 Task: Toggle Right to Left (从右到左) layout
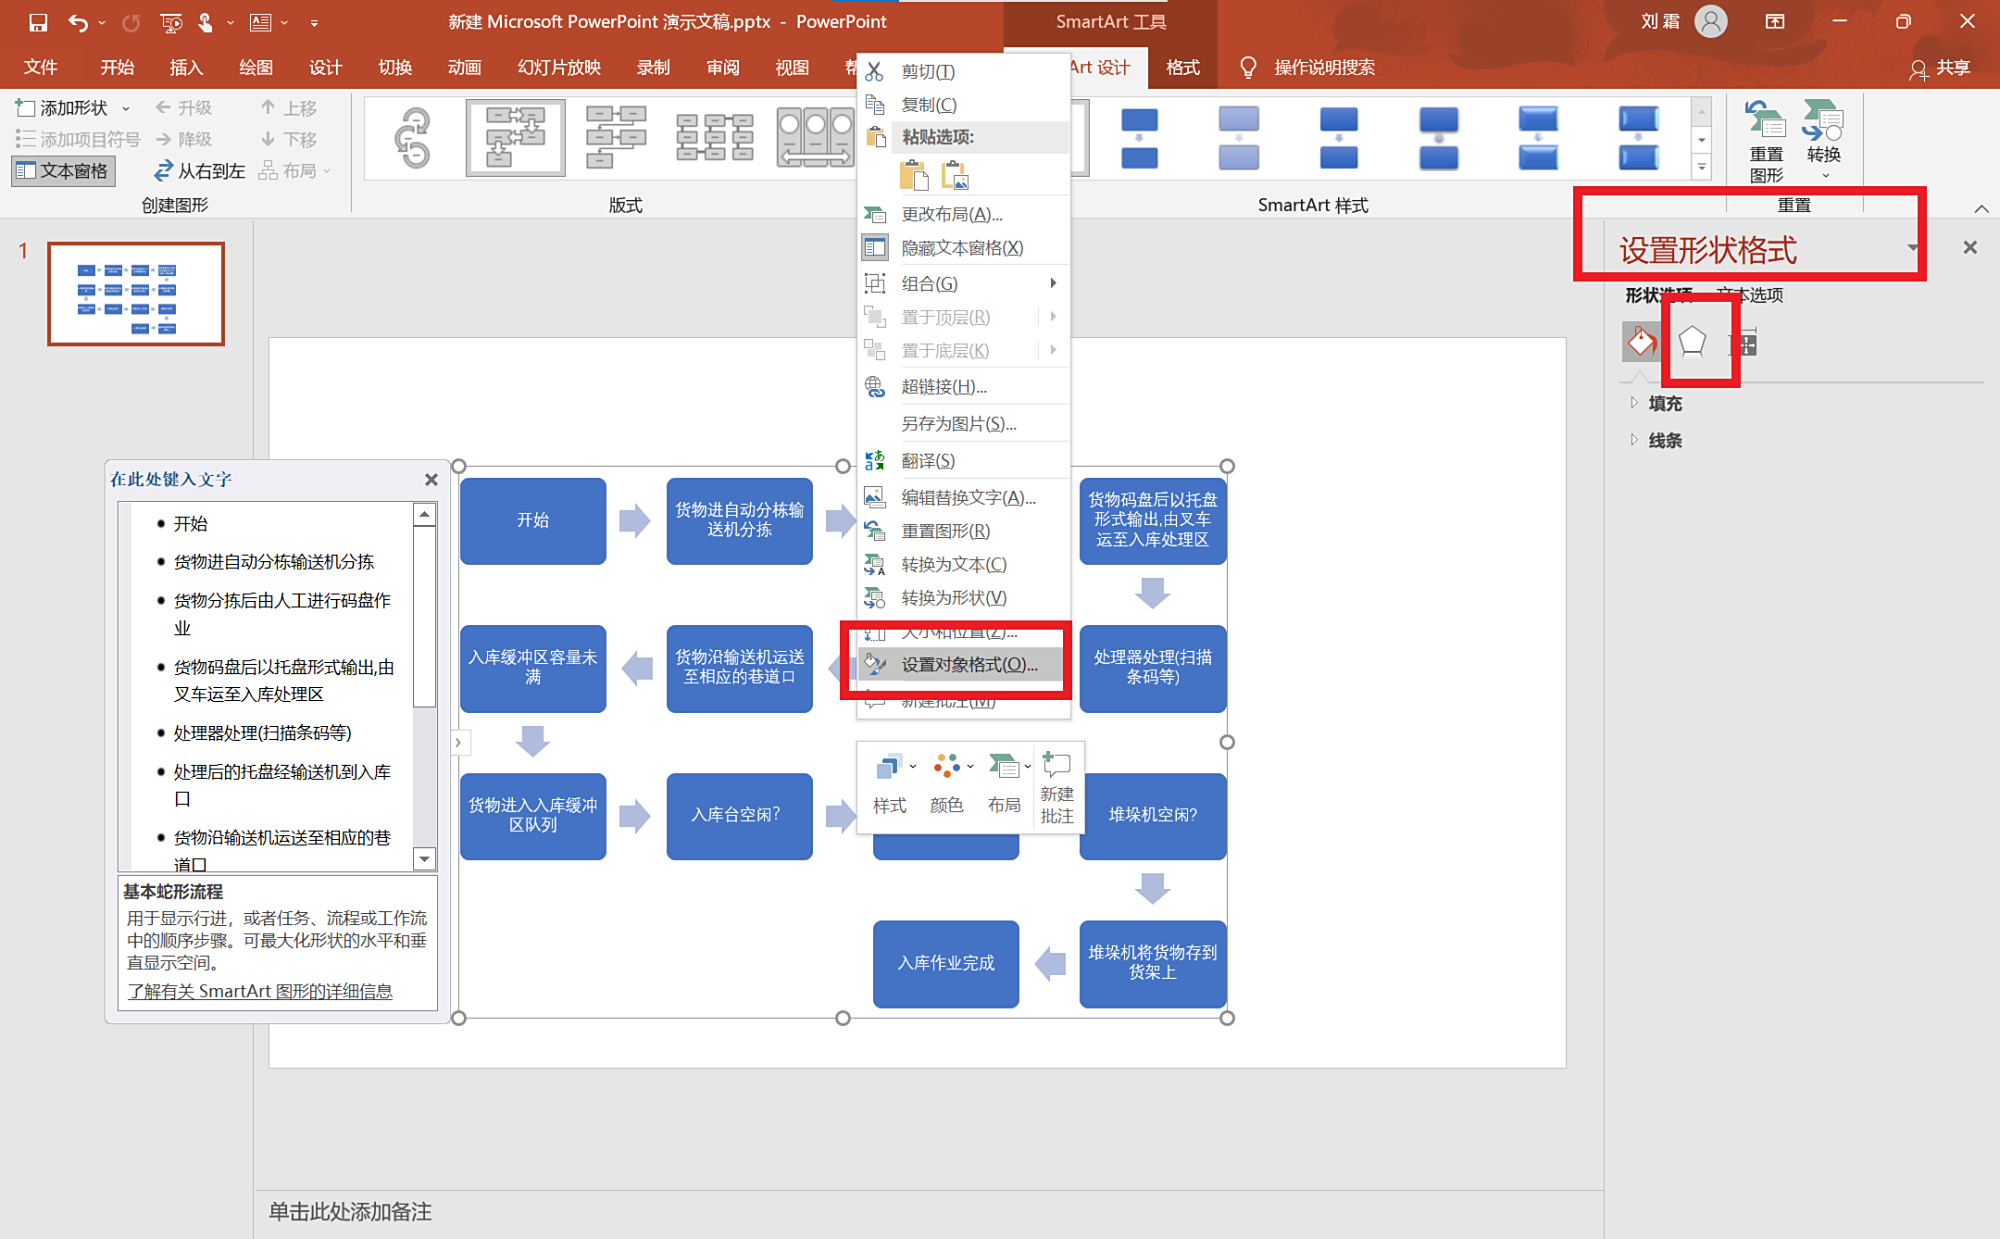[x=199, y=171]
